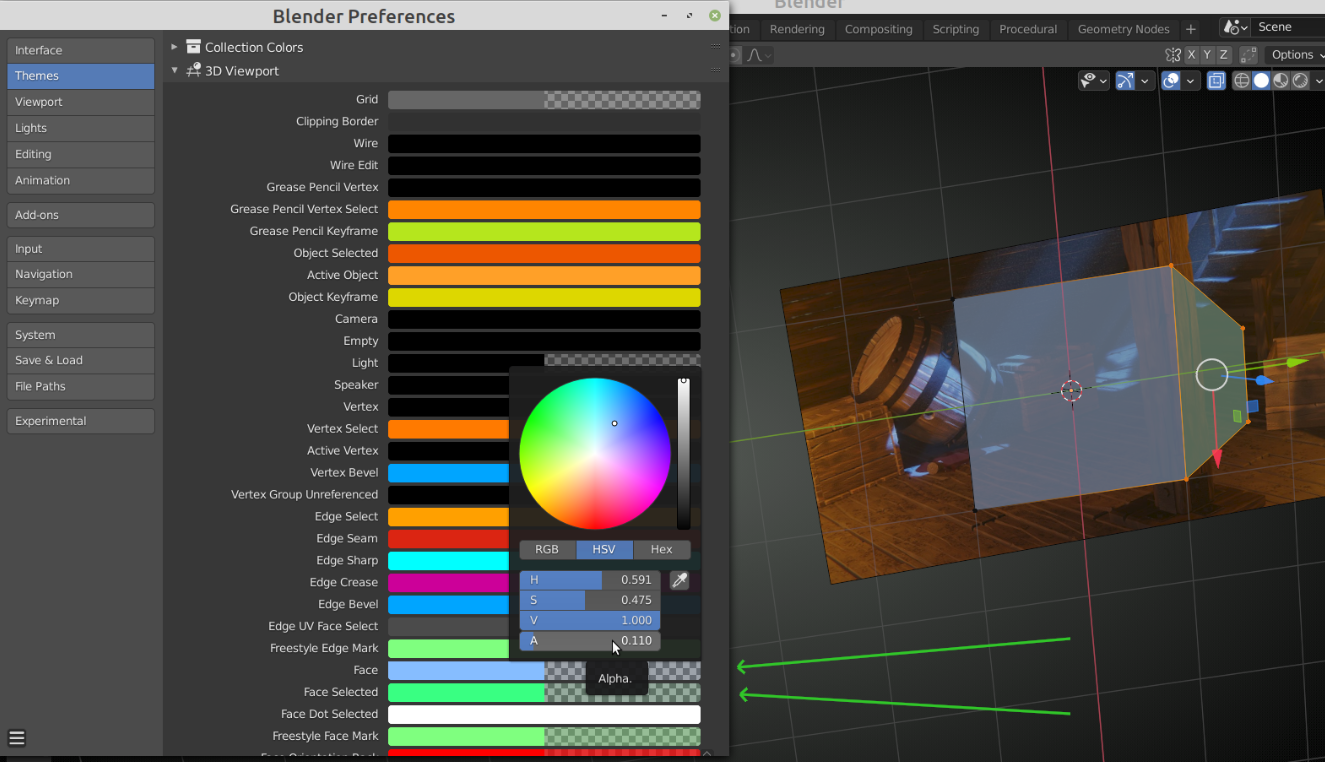
Task: Click the Grease Pencil Keyframe color swatch
Action: coord(544,232)
